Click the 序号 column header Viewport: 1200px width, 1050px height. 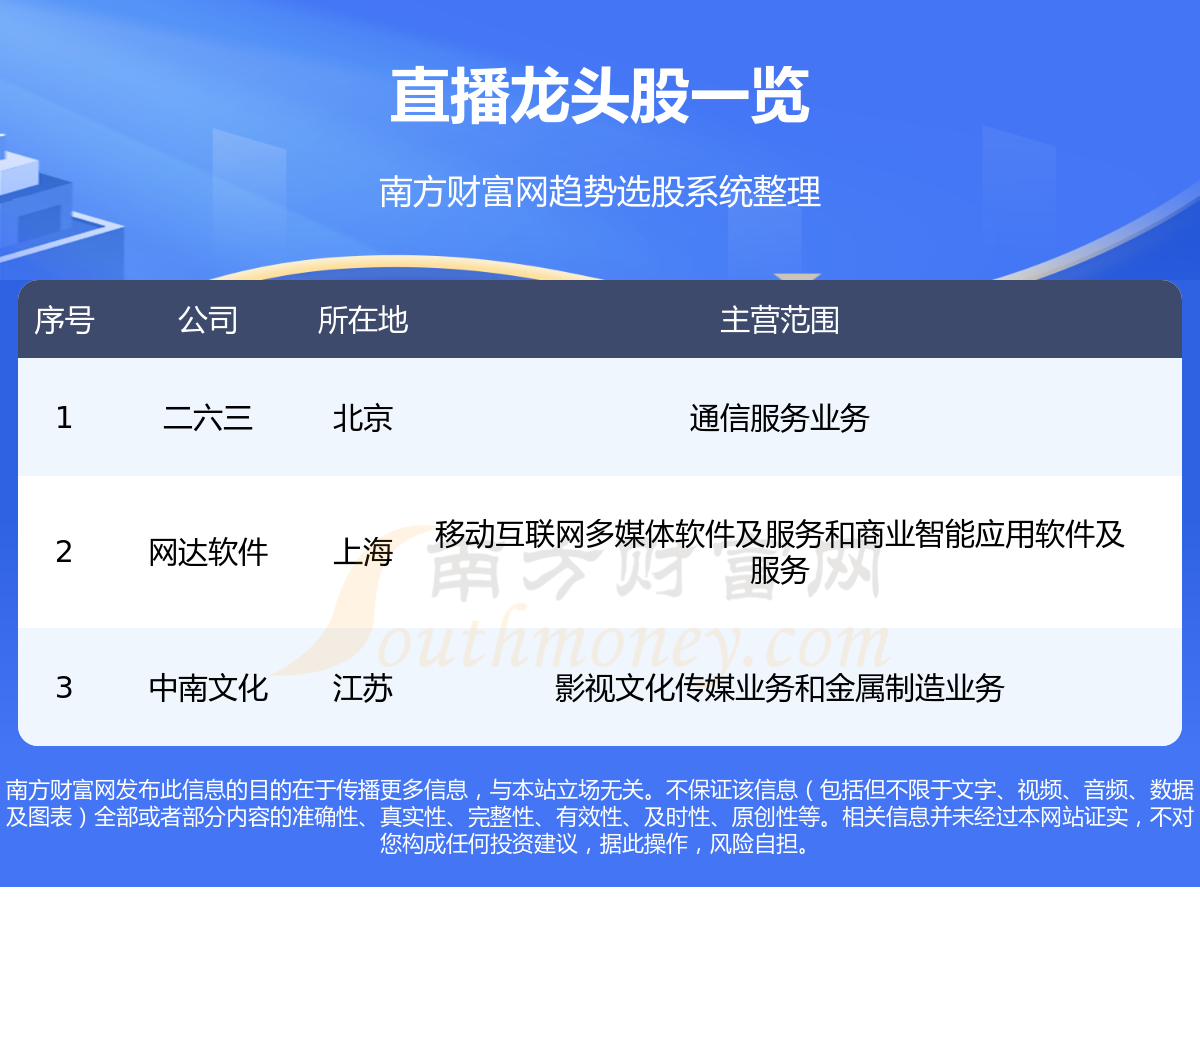point(64,320)
